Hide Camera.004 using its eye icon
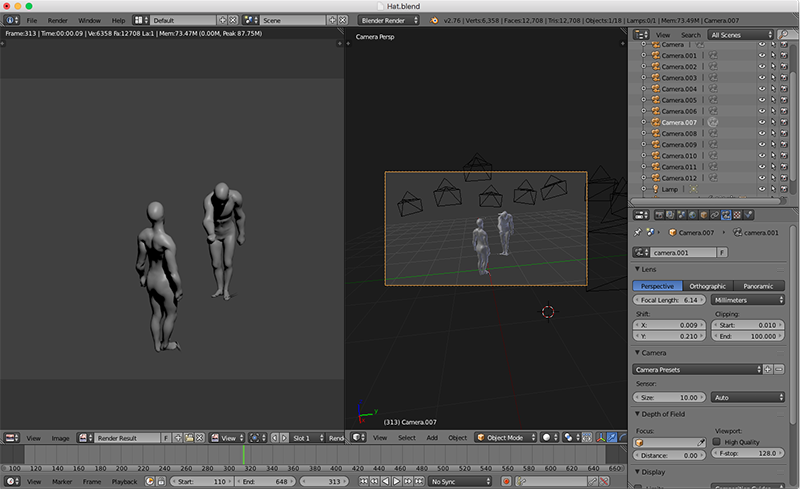This screenshot has width=800, height=489. [762, 89]
